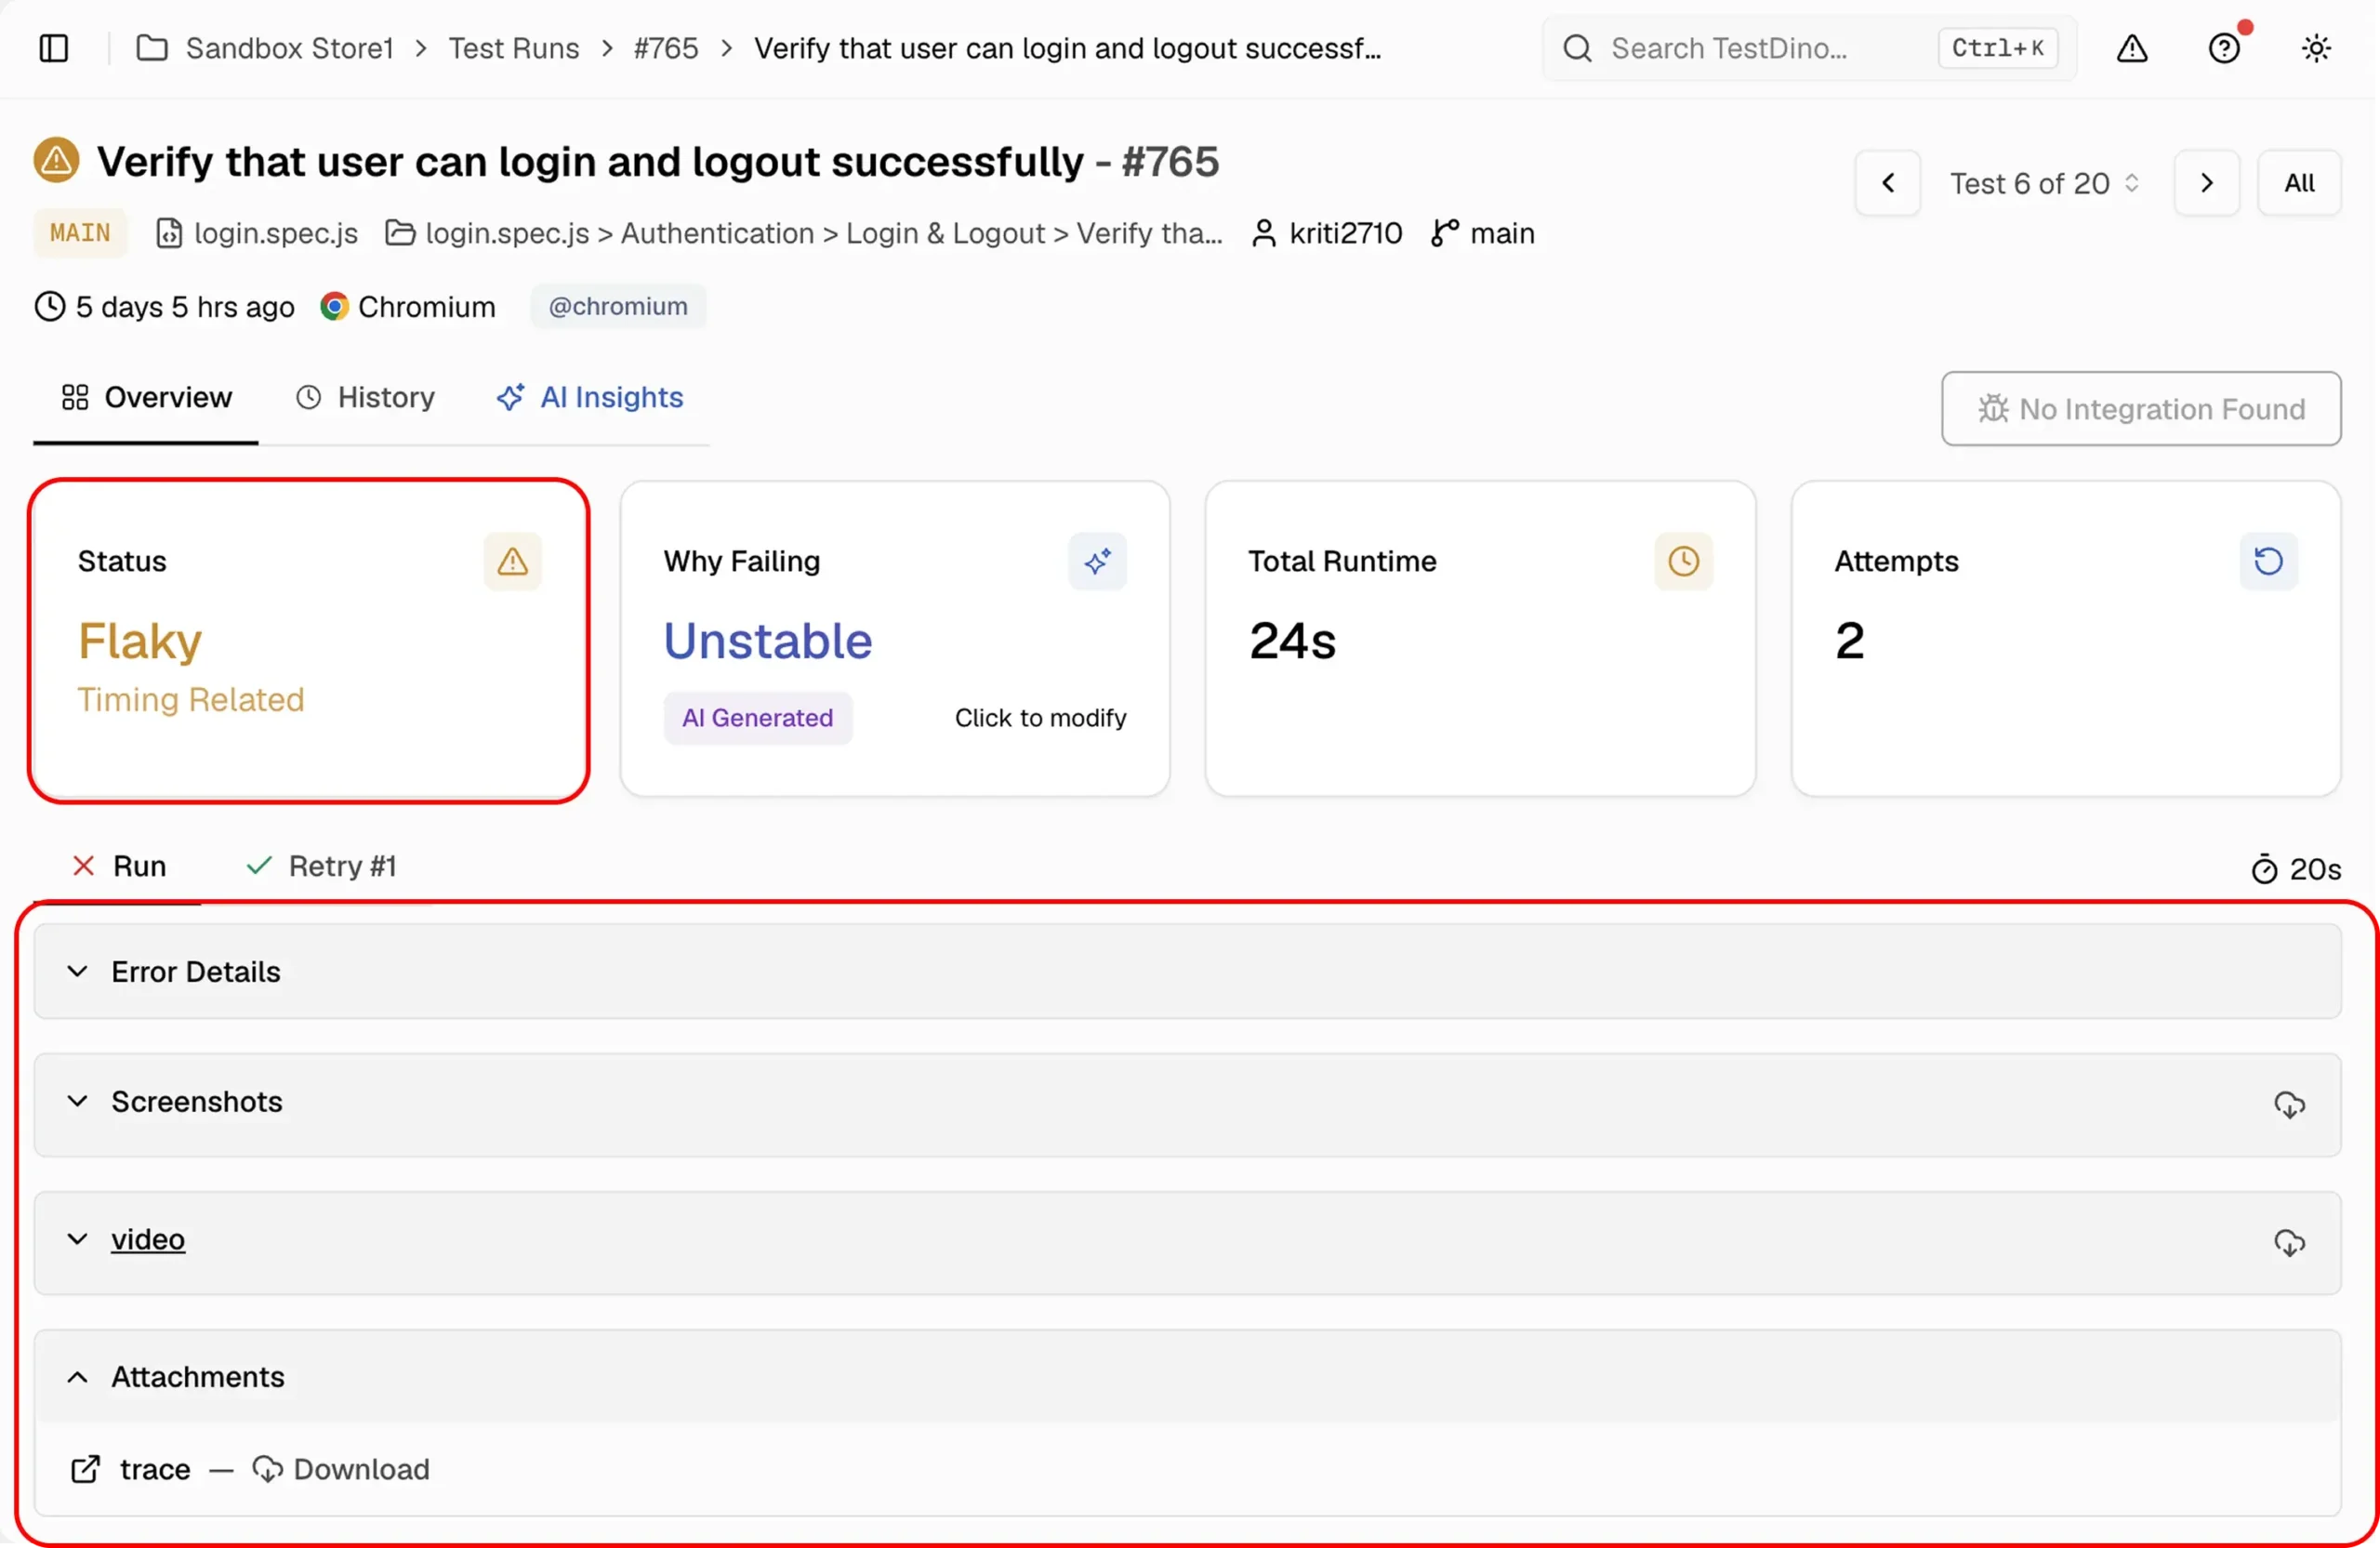The width and height of the screenshot is (2380, 1548).
Task: Click the Flaky status text
Action: (140, 641)
